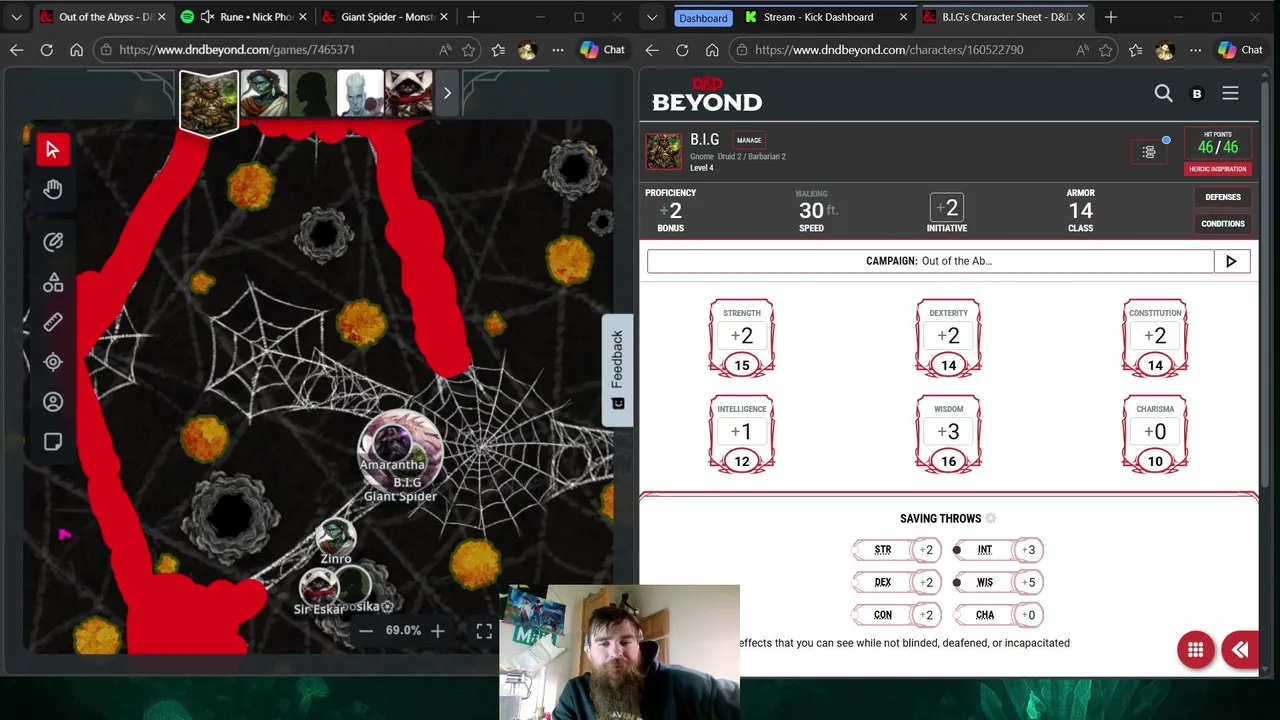This screenshot has height=720, width=1280.
Task: Select the draw pencil tool
Action: point(52,242)
